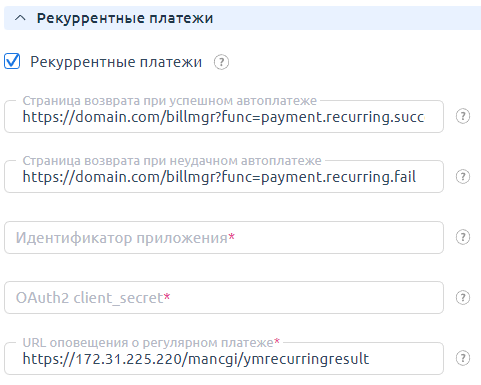Uncheck the Рекуррентные платежи checkbox
Screen dimensions: 481x385
(12, 61)
